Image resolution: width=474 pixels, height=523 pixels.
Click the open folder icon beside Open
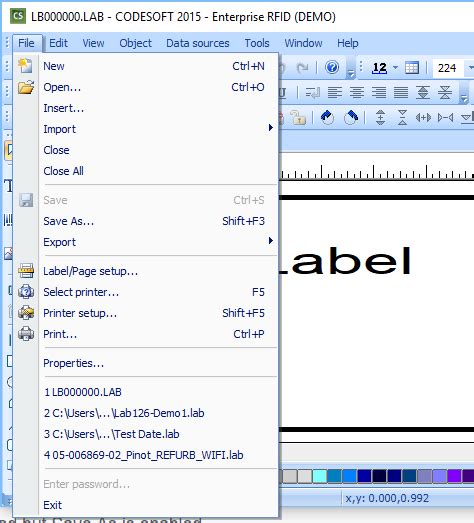click(26, 87)
